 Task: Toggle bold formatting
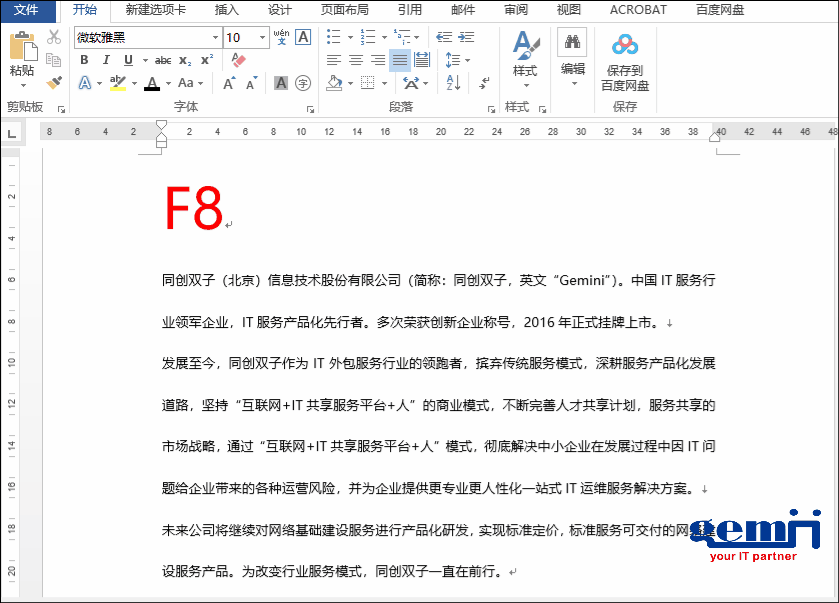pos(85,58)
